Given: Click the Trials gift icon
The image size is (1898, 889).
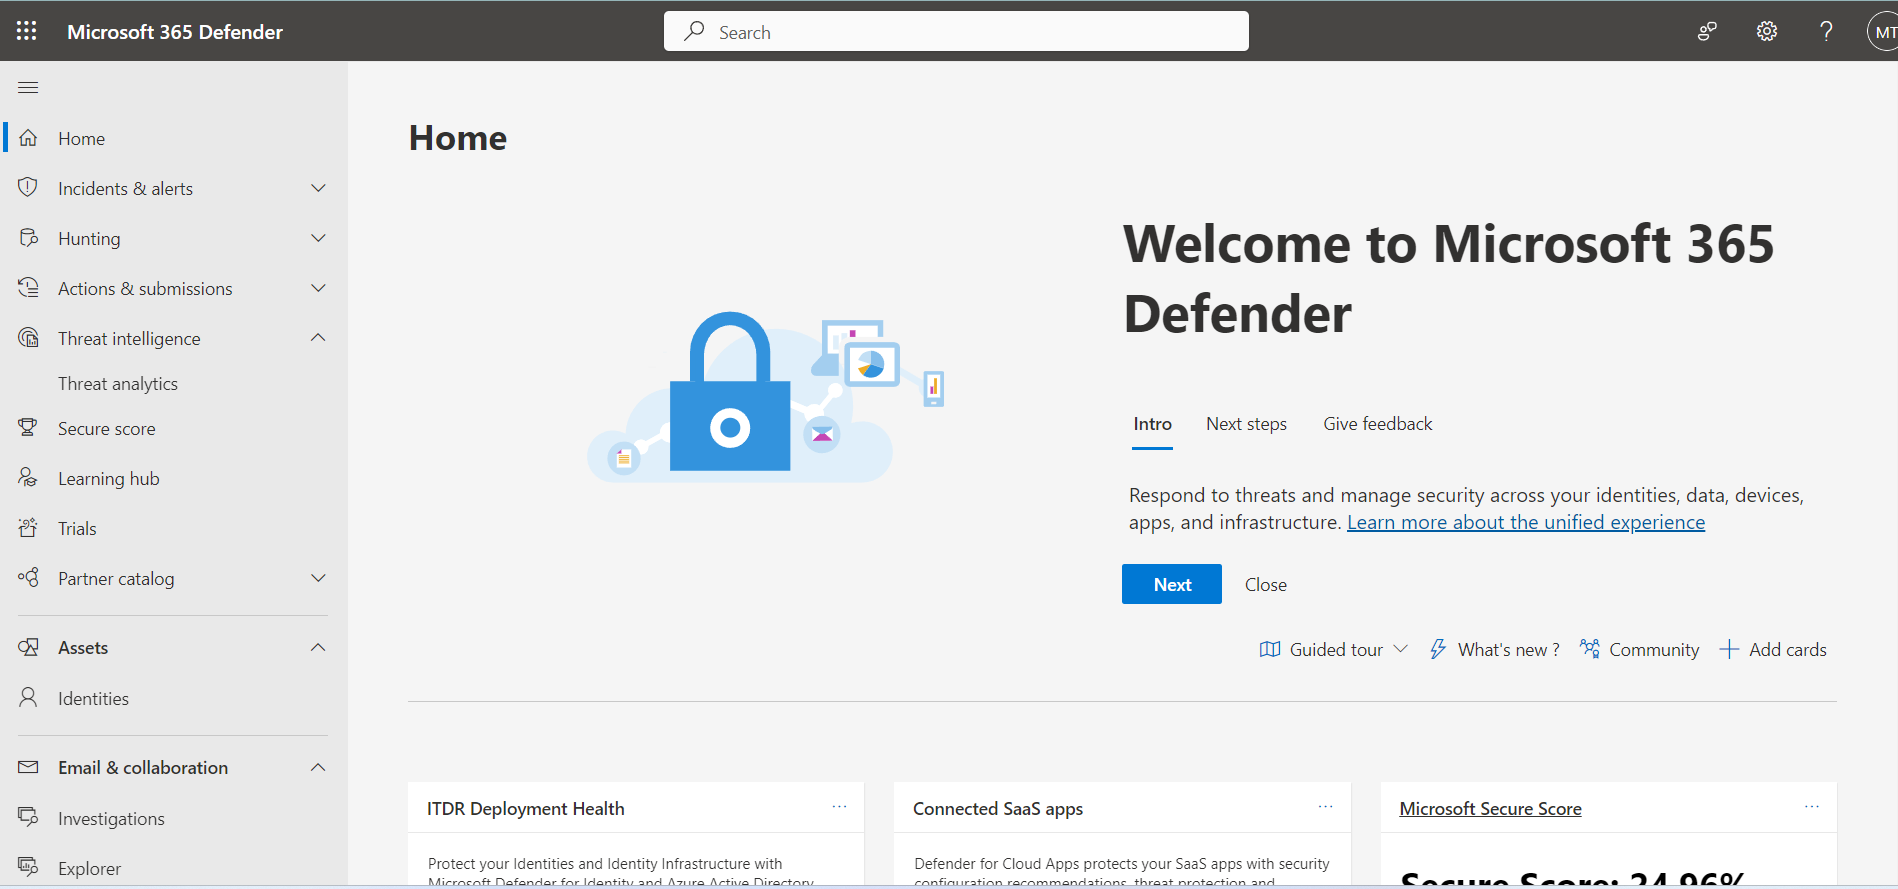Looking at the screenshot, I should click(28, 528).
